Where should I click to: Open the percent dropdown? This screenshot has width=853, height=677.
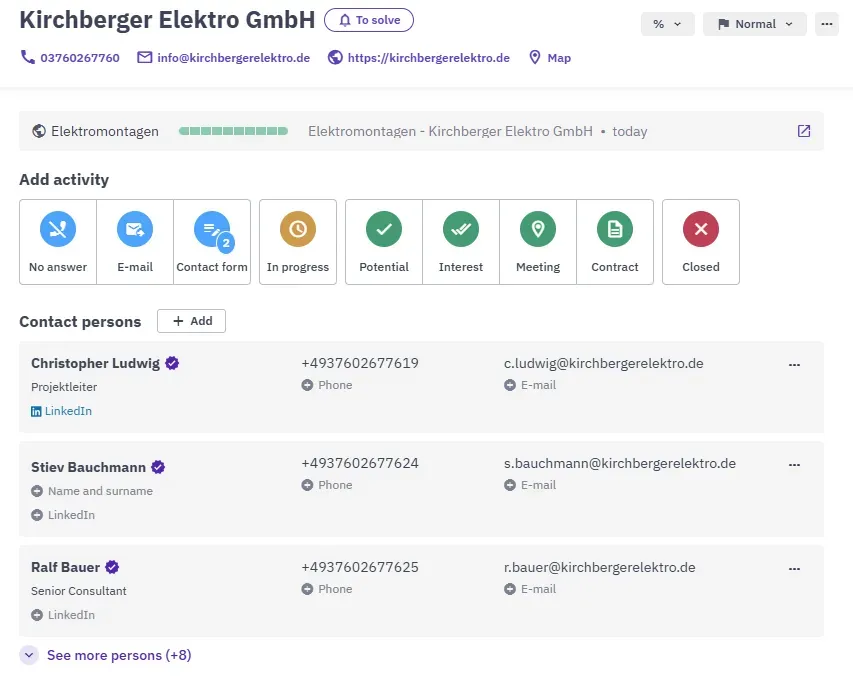tap(667, 24)
